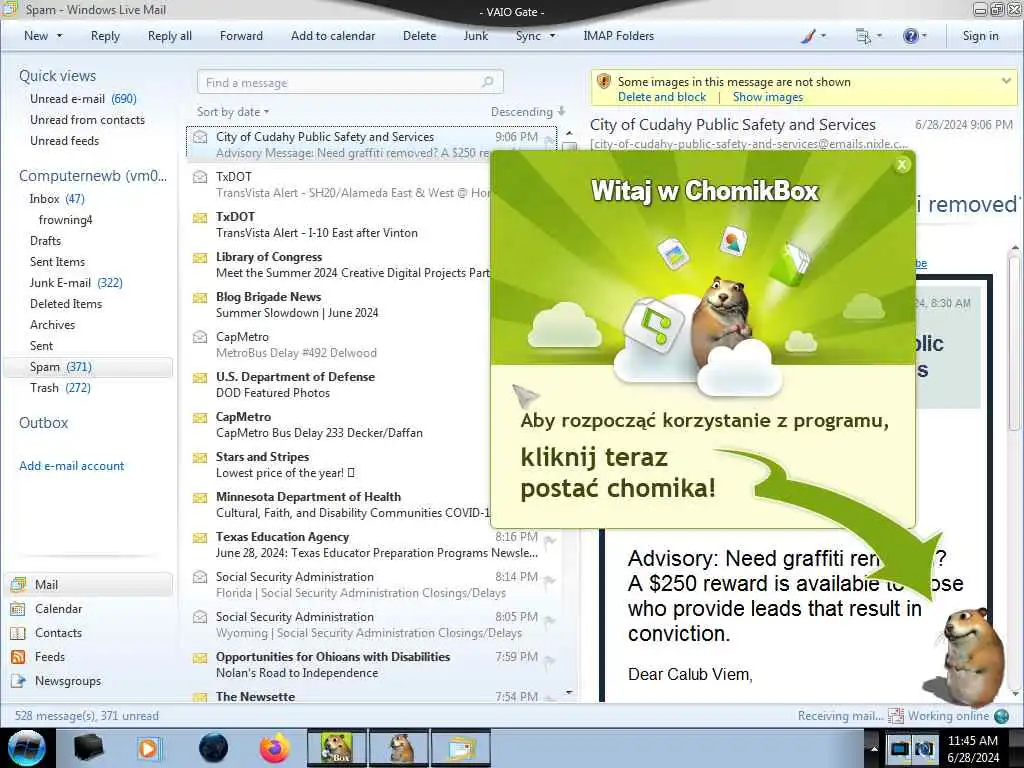Click message list scroll down arrow

click(569, 692)
